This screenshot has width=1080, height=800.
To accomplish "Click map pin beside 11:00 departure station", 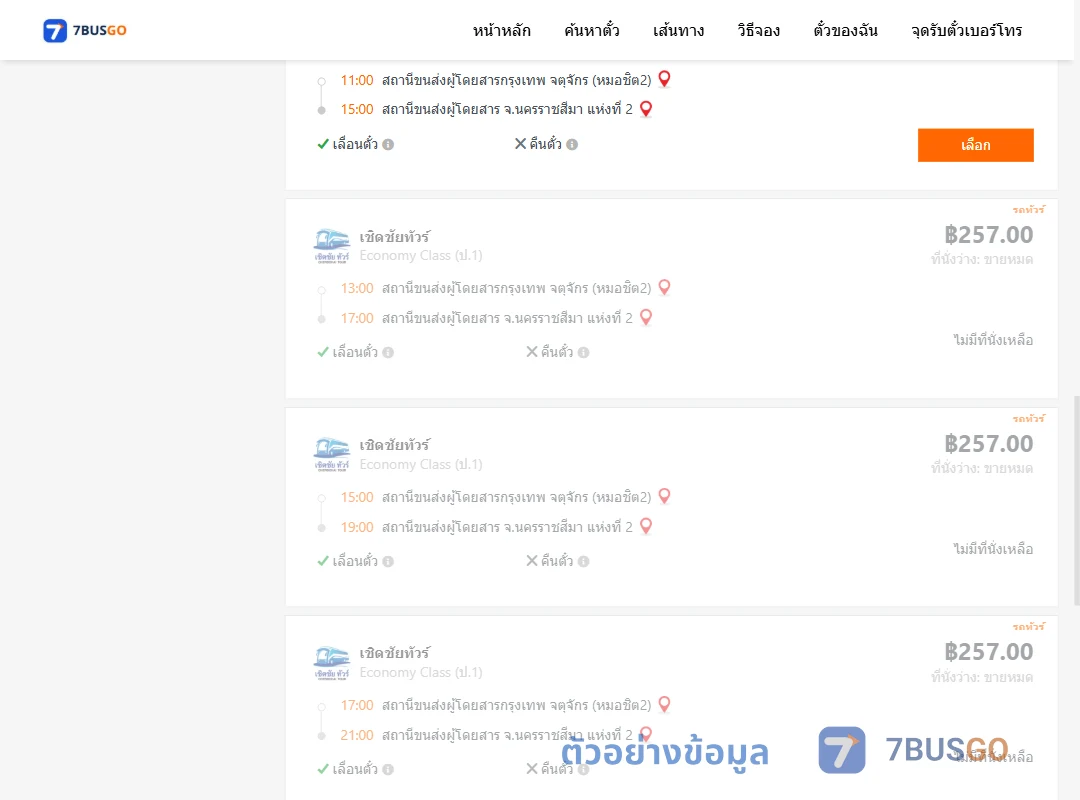I will [665, 79].
